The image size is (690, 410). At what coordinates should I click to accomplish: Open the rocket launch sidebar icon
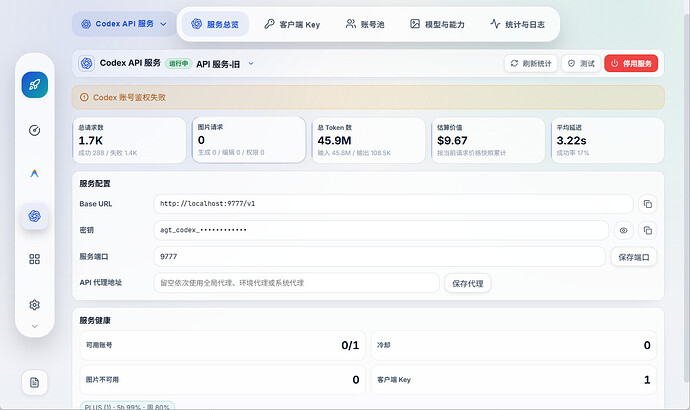[x=35, y=85]
